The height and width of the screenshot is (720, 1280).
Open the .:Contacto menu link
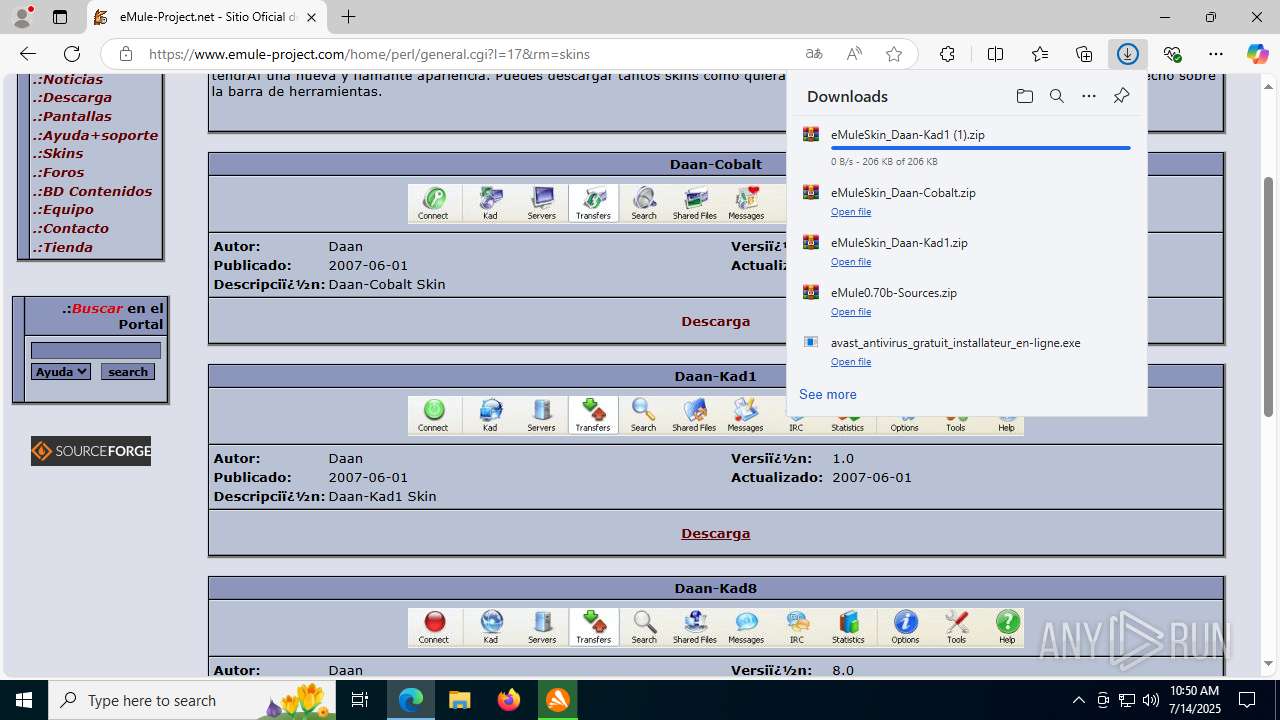click(x=71, y=228)
